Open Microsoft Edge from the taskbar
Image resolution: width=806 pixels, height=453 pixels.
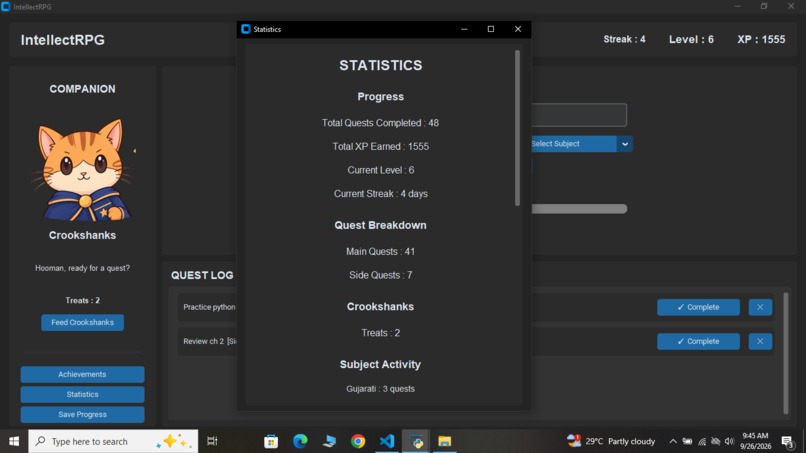(300, 441)
